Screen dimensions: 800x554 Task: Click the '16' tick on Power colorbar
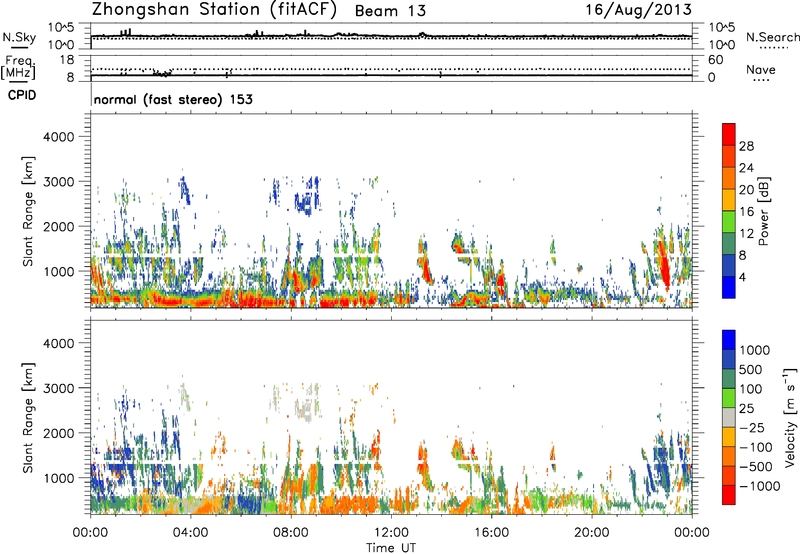coord(746,212)
